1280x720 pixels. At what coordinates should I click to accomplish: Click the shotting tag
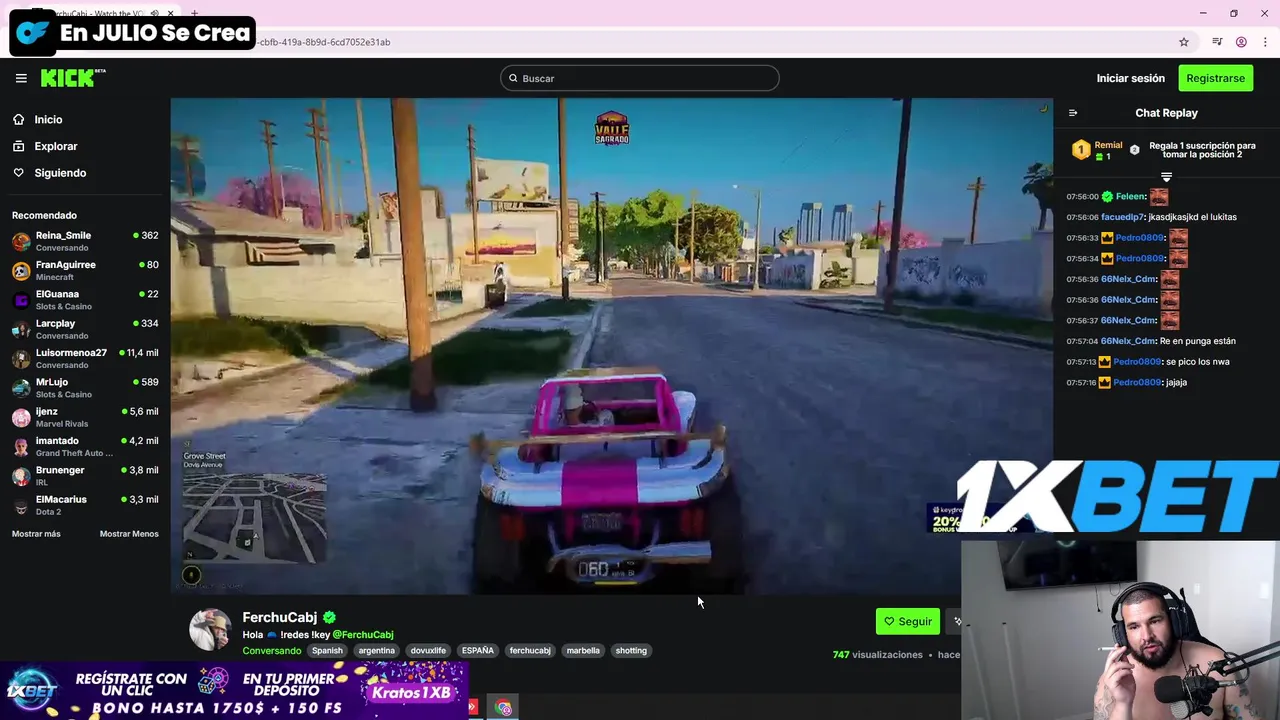pyautogui.click(x=631, y=651)
